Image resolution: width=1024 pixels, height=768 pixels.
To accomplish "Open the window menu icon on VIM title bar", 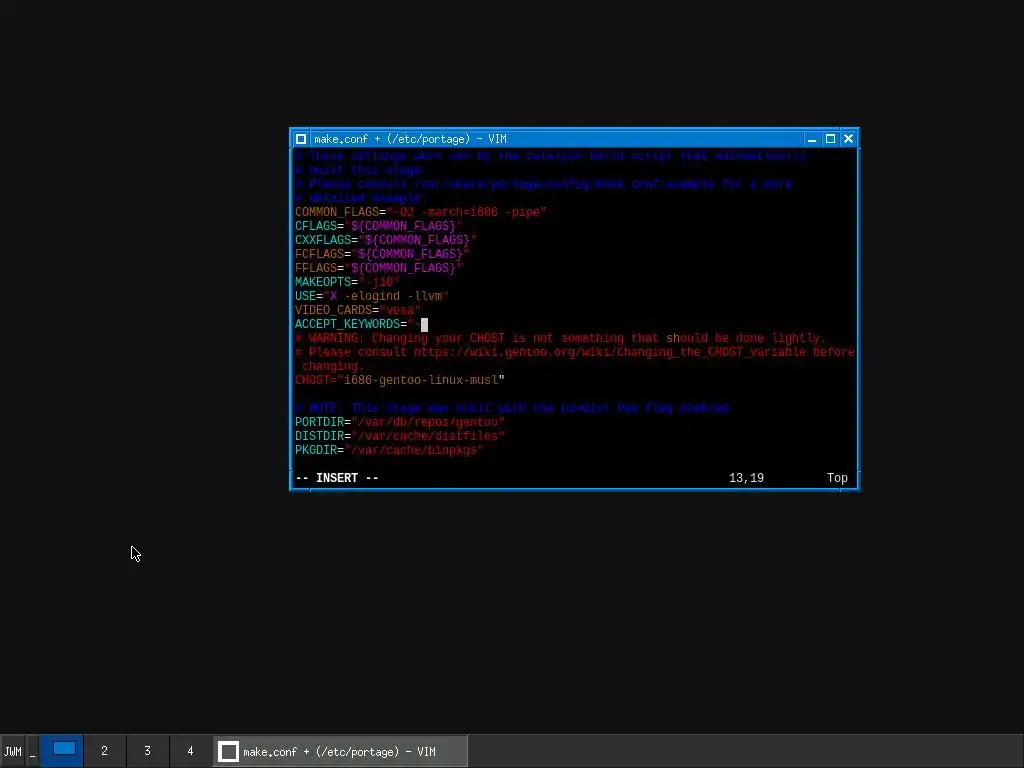I will pos(300,139).
